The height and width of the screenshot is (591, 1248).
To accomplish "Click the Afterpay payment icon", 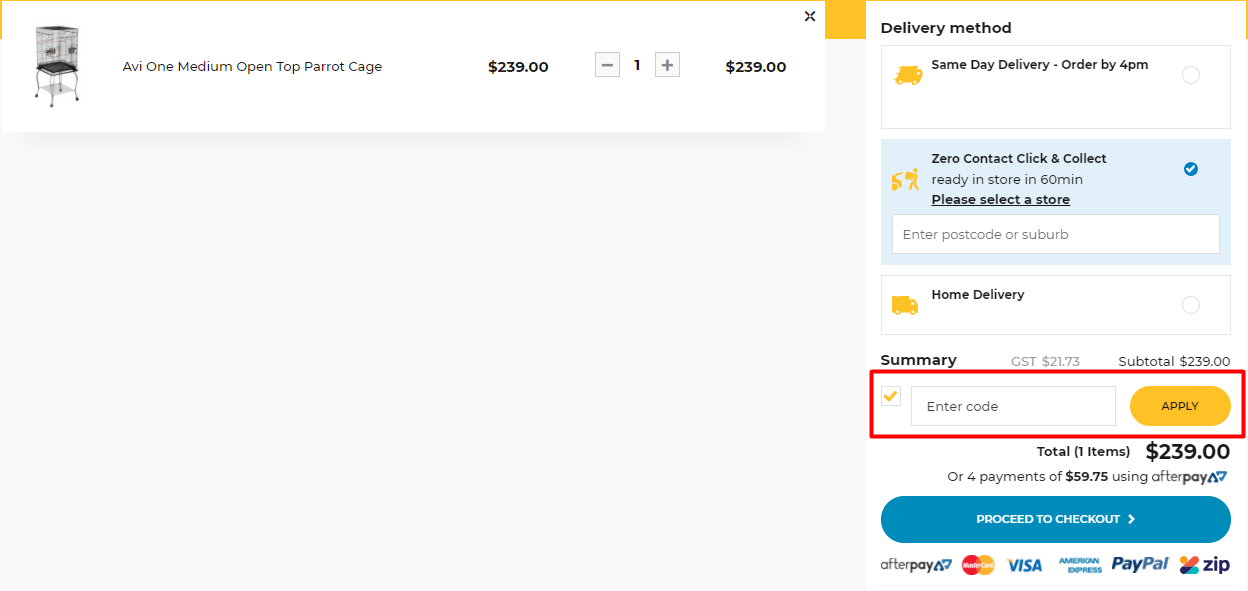I will tap(916, 564).
